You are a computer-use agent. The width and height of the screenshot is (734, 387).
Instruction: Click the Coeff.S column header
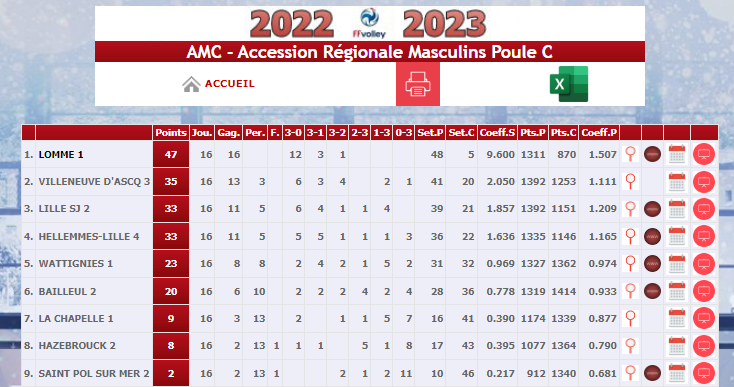[497, 132]
